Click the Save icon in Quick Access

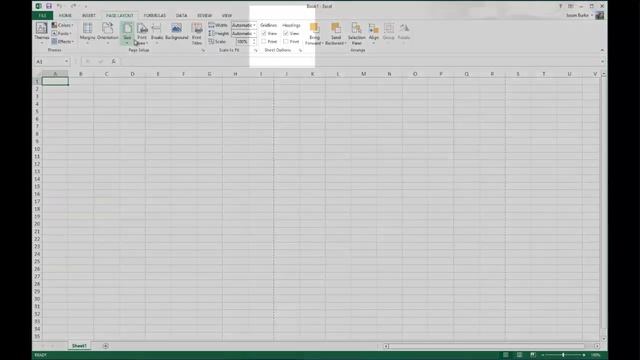(x=49, y=6)
